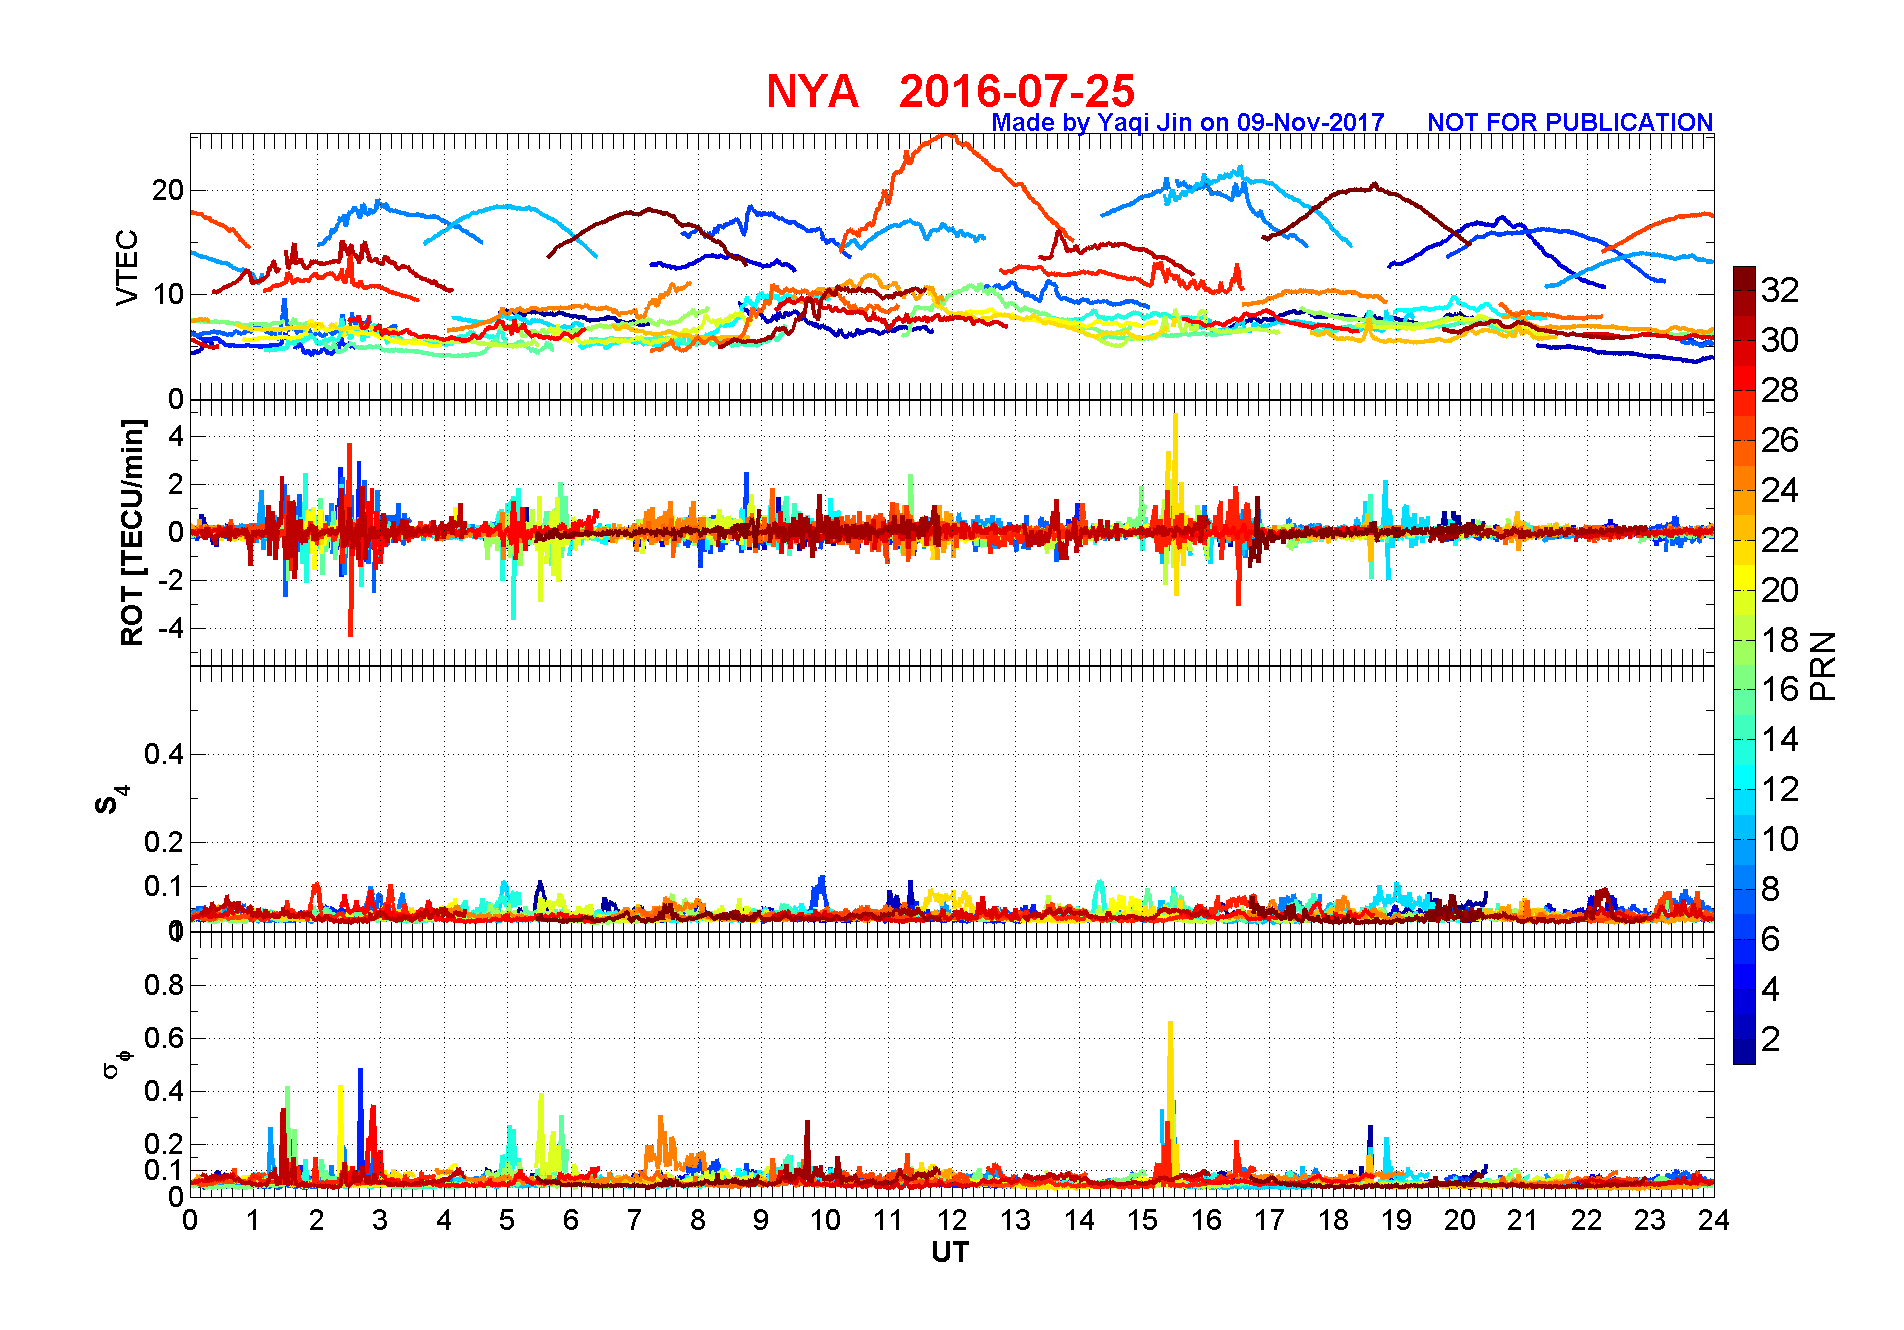
Task: Click the plot title "NYA 2016-07-25"
Action: click(x=950, y=91)
